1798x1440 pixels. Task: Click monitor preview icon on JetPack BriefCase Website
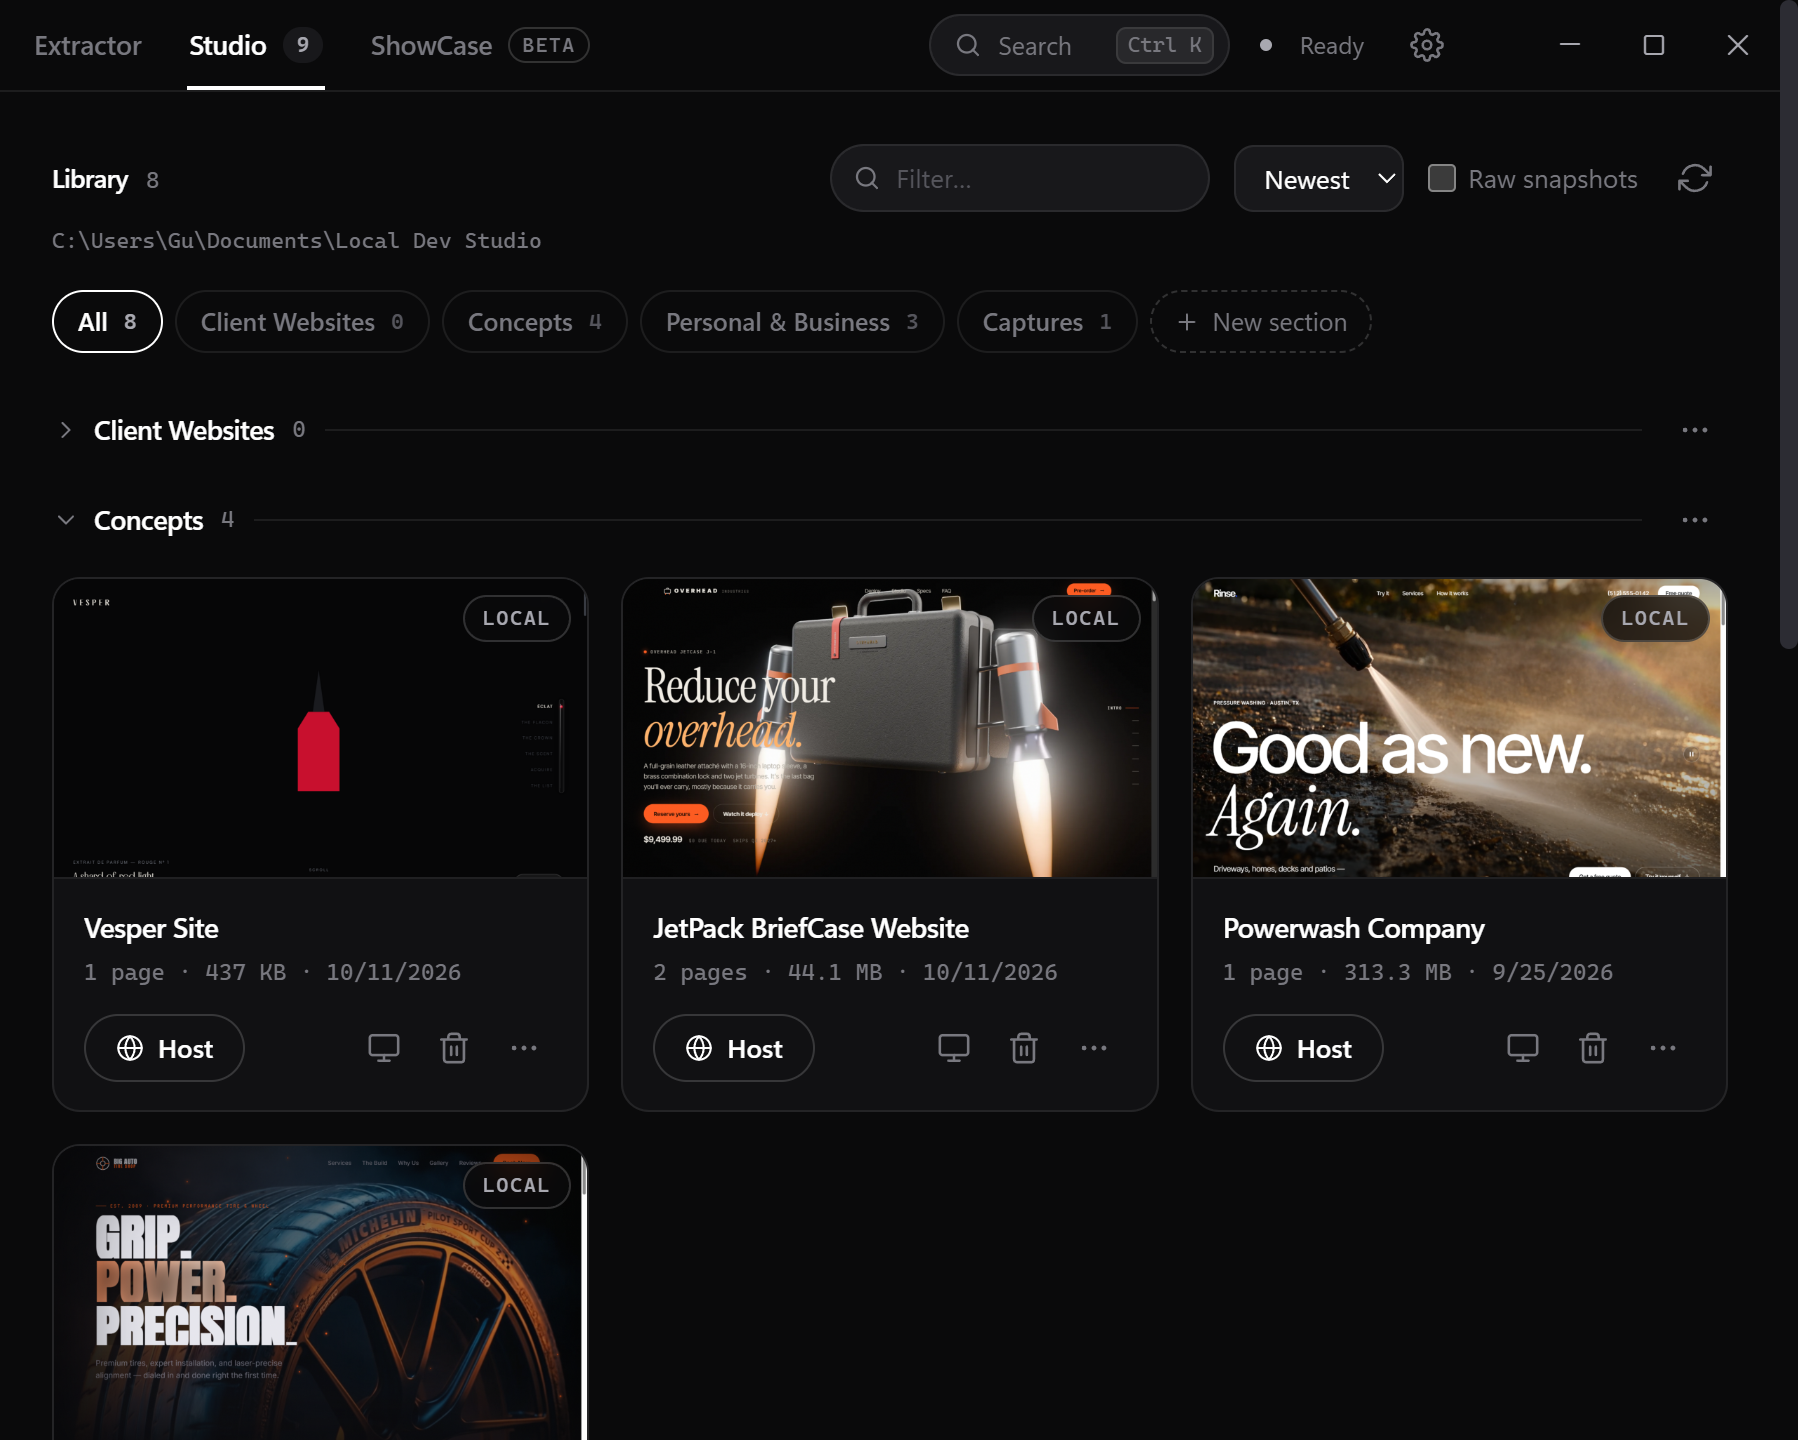tap(954, 1048)
